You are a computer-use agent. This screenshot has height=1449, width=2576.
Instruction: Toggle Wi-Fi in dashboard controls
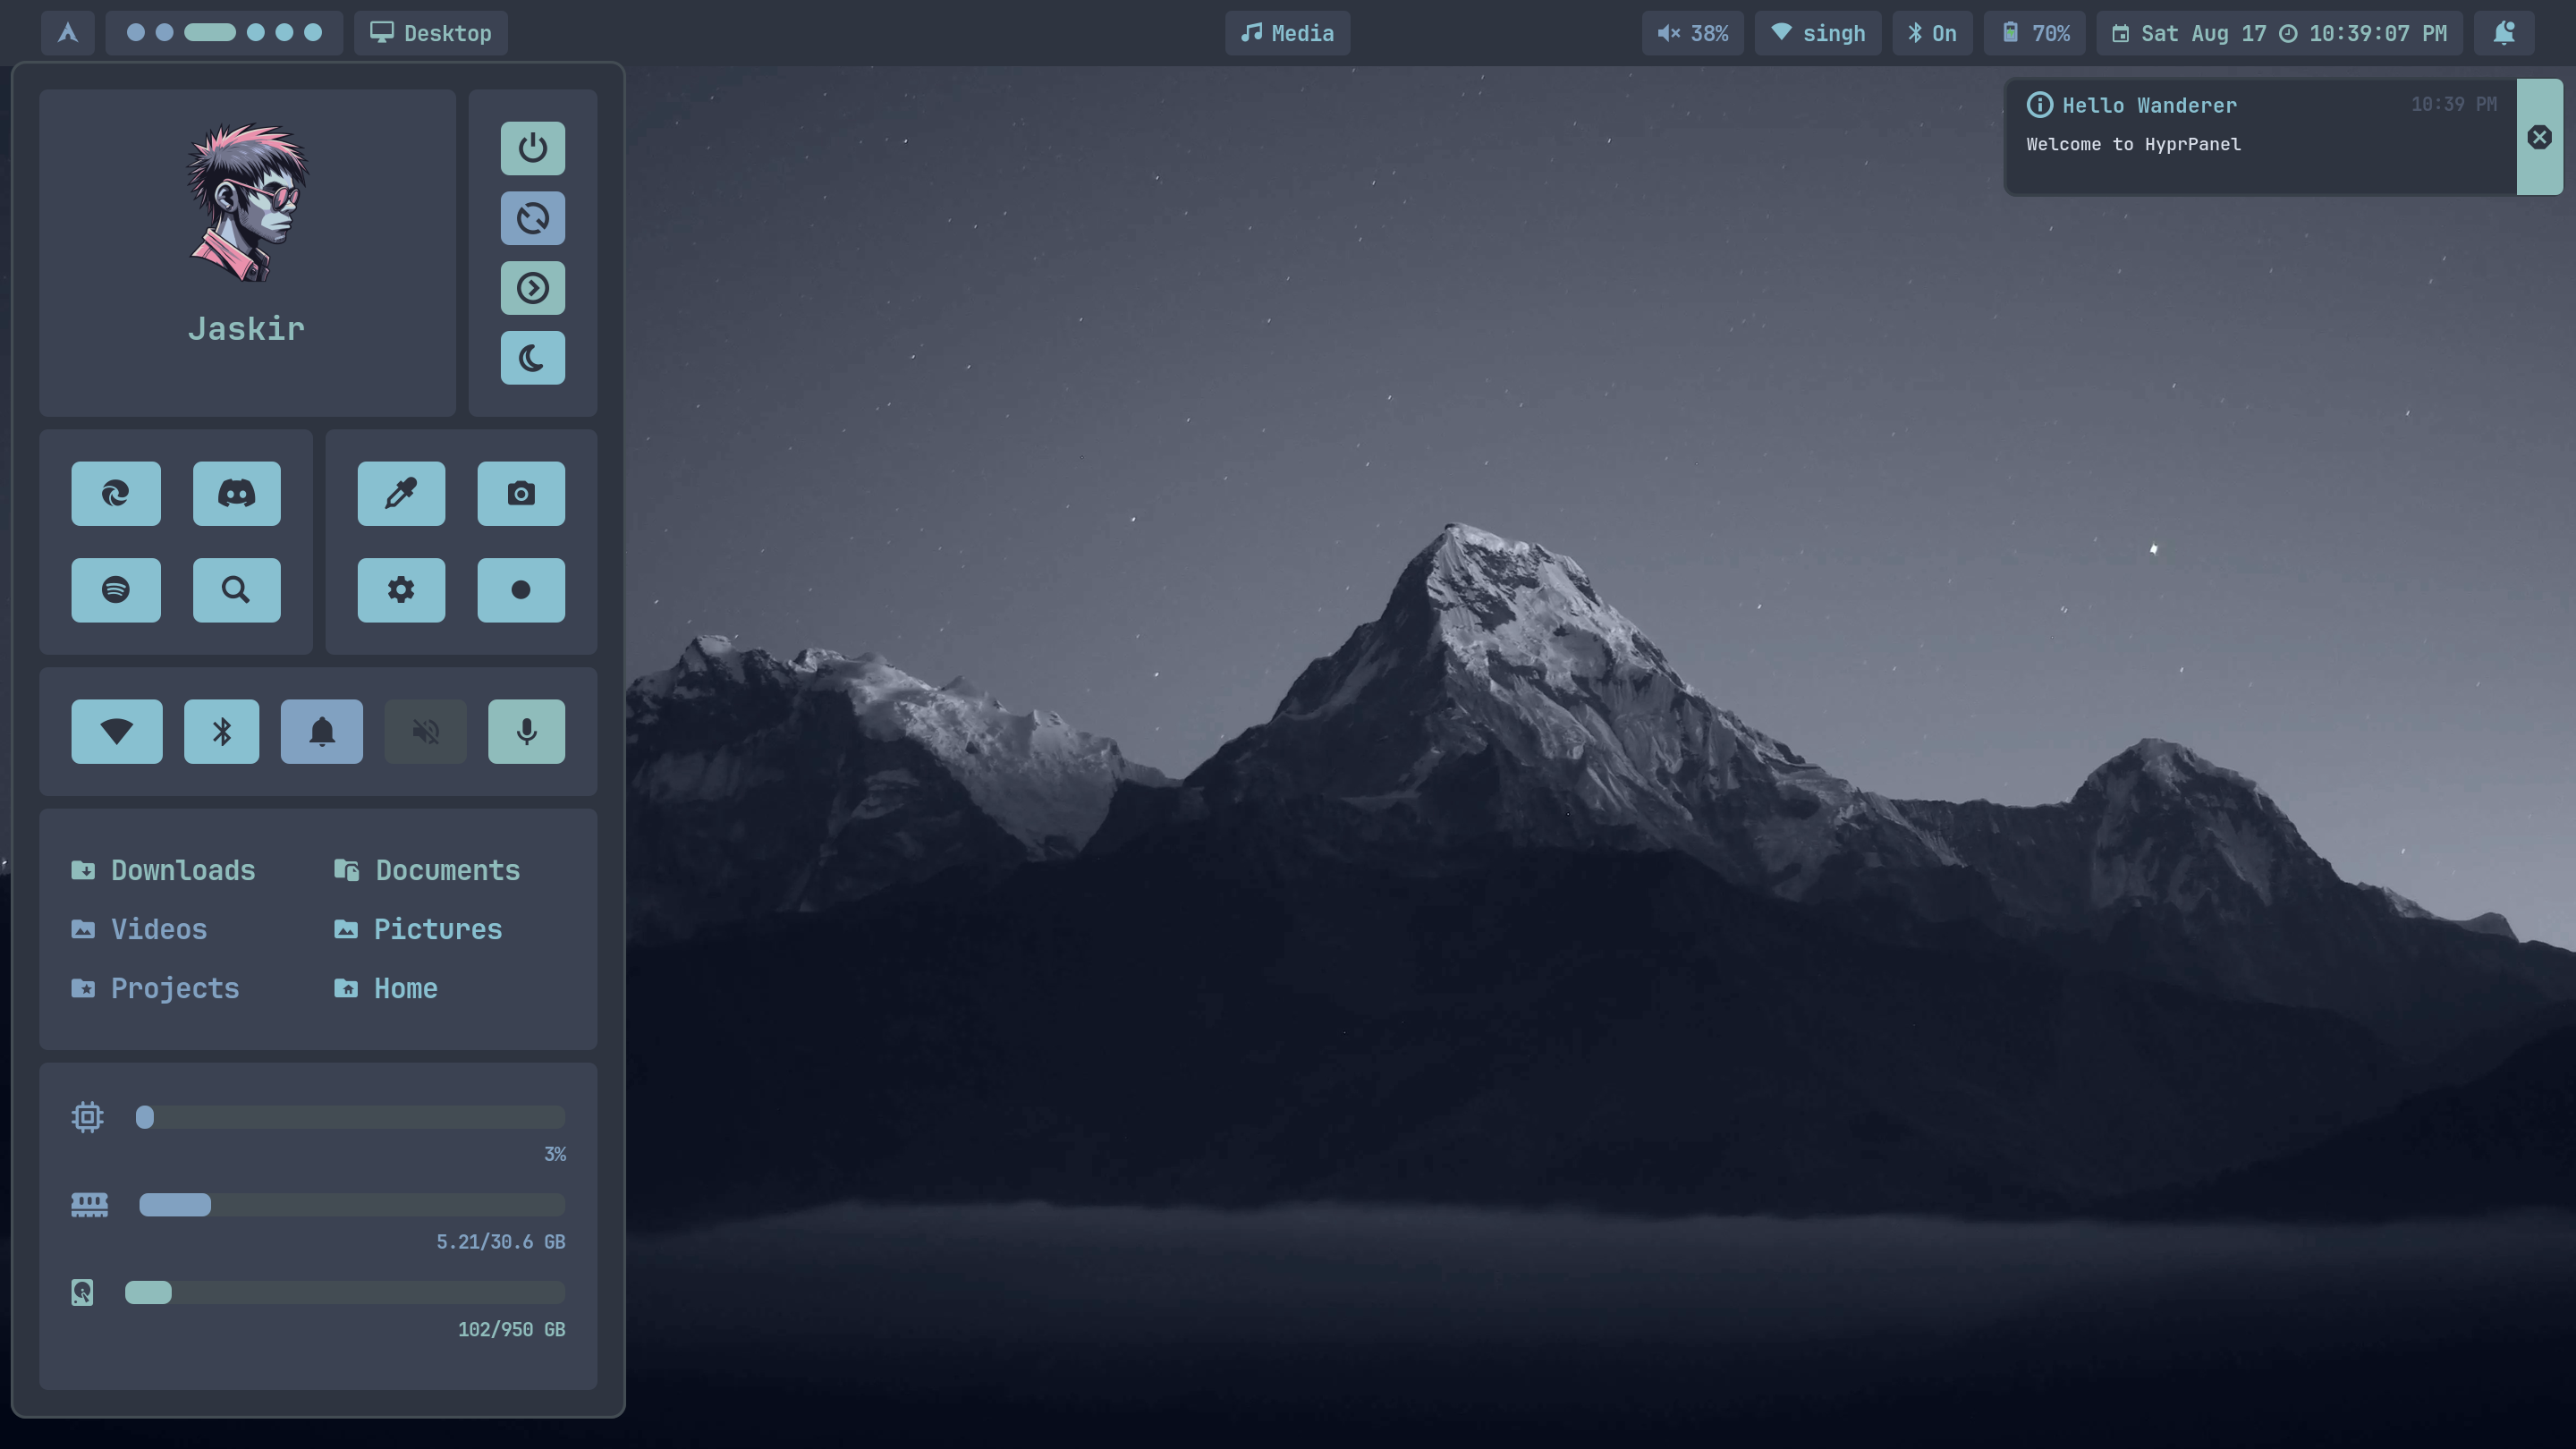(116, 732)
